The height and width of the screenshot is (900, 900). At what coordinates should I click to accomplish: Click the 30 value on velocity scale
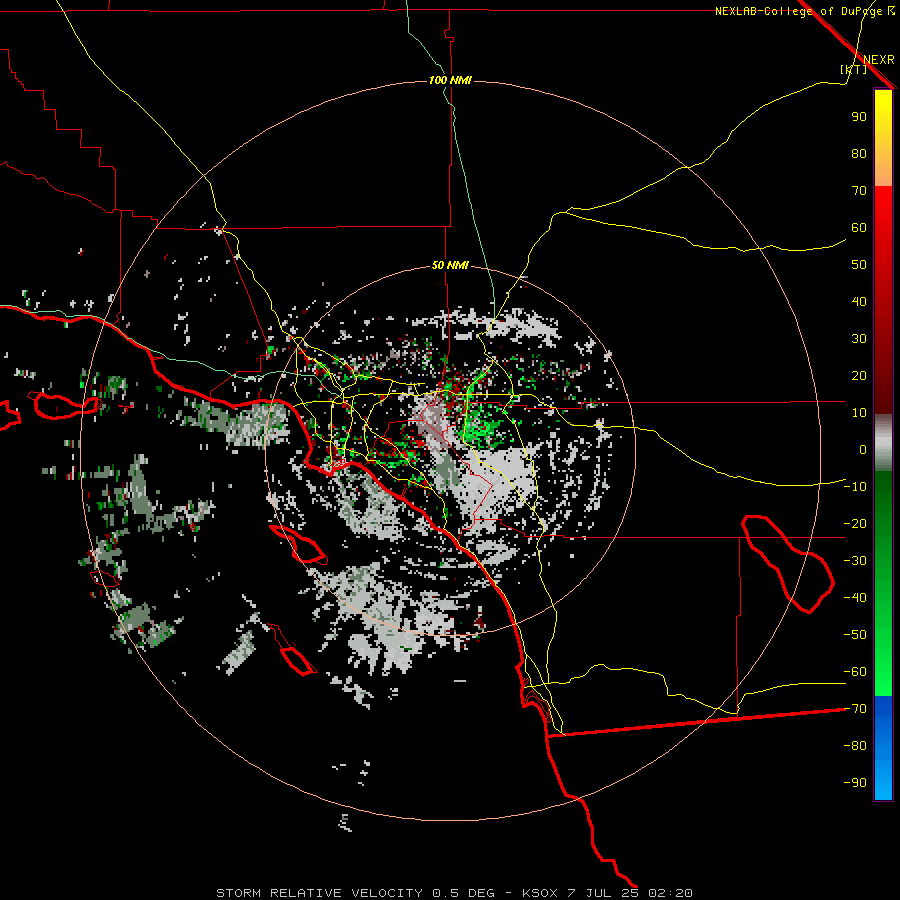(859, 339)
